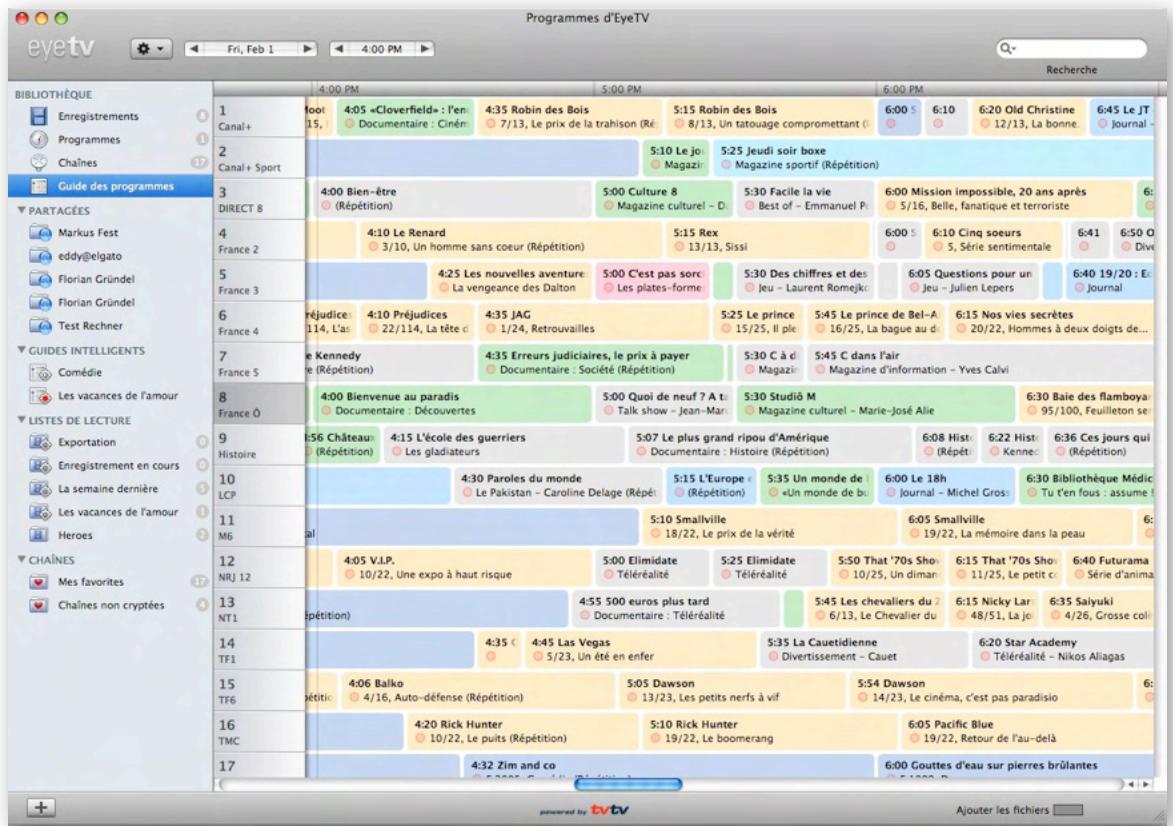Open 6:00 Mission impossible program
Viewport: 1173px width, 826px height.
click(1005, 198)
